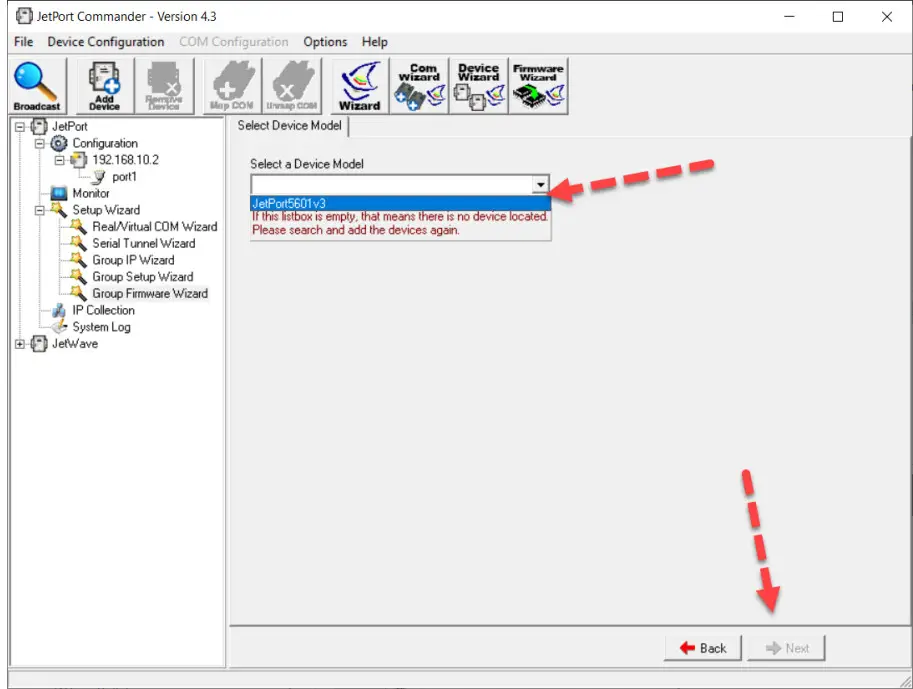Click the Add Device toolbar icon

pyautogui.click(x=104, y=86)
